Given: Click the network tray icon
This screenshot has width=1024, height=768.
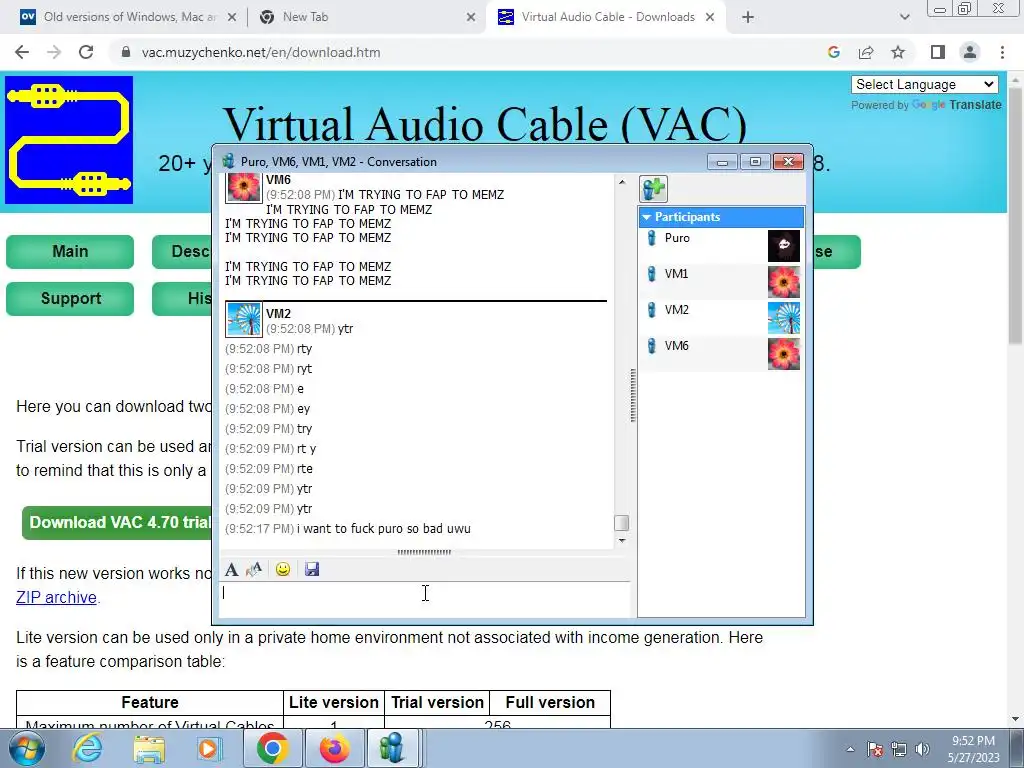Looking at the screenshot, I should pyautogui.click(x=899, y=749).
